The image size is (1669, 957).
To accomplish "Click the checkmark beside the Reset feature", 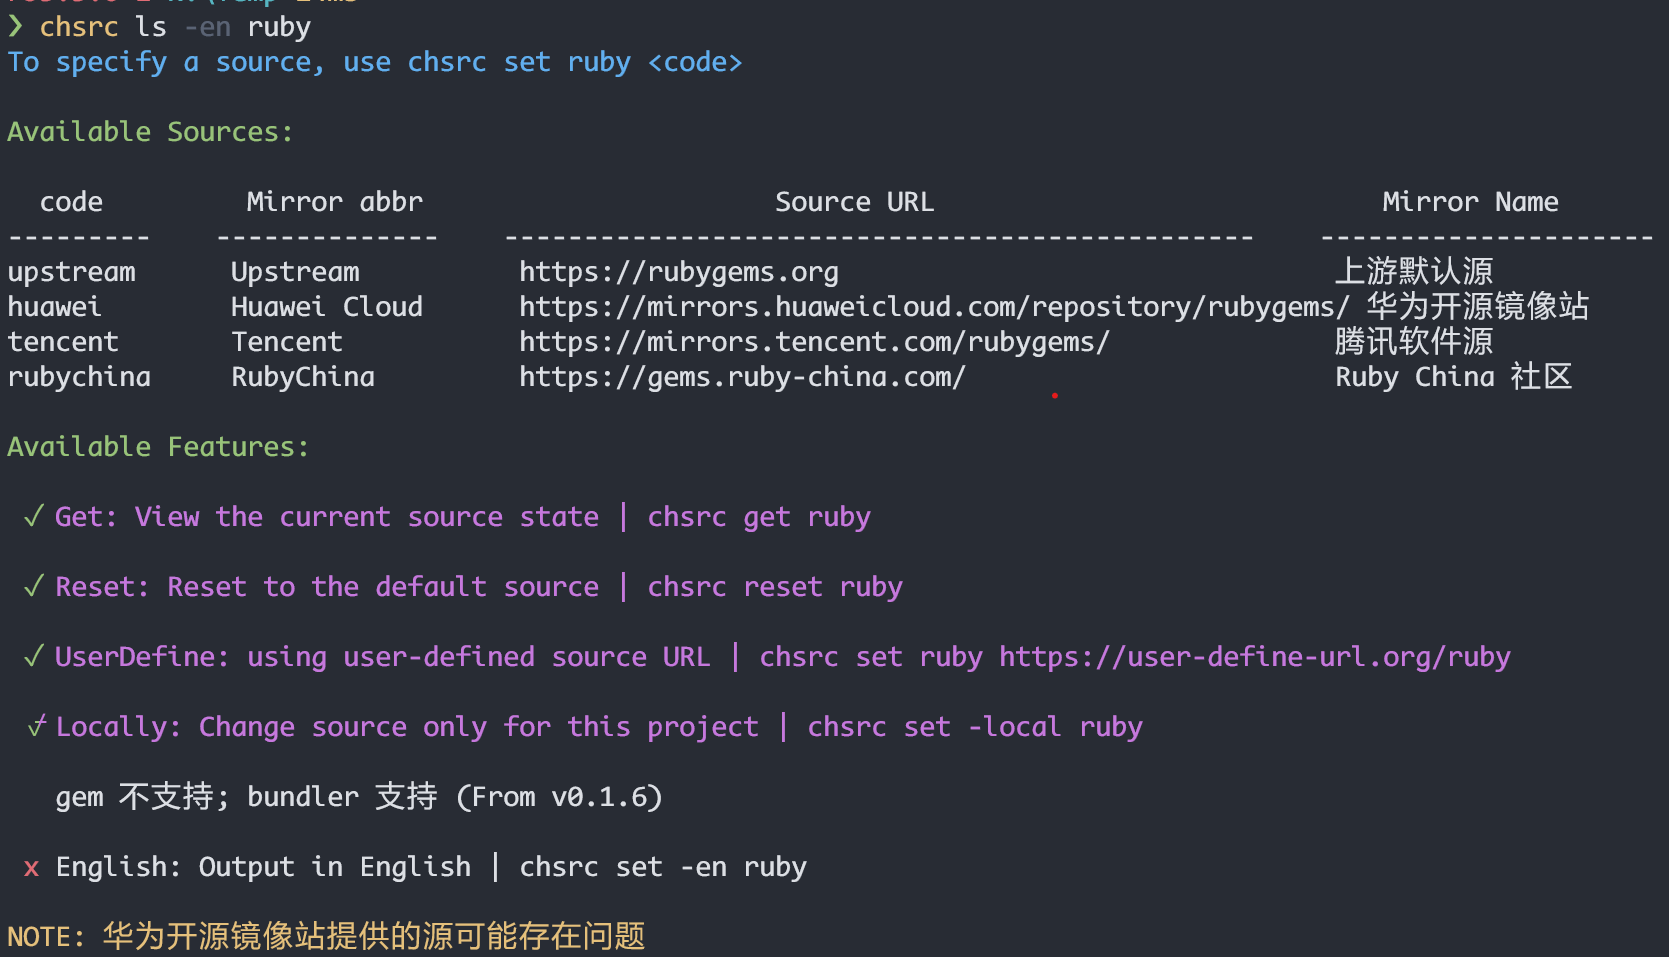I will point(33,586).
